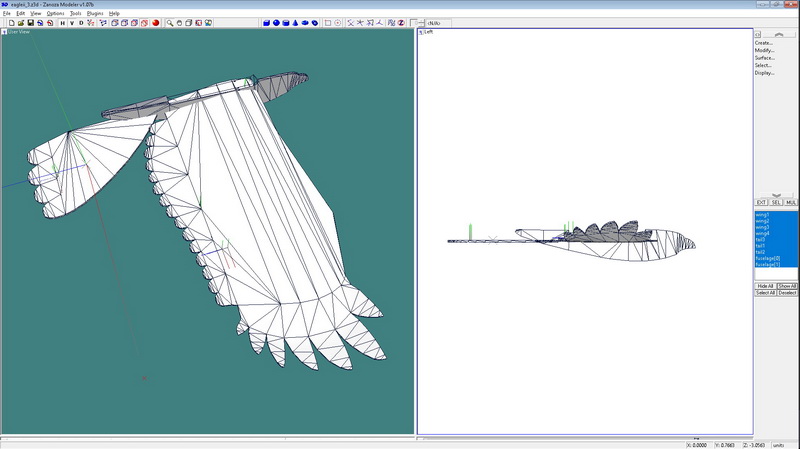Image resolution: width=800 pixels, height=449 pixels.
Task: Create a blue cube primitive
Action: pos(266,22)
